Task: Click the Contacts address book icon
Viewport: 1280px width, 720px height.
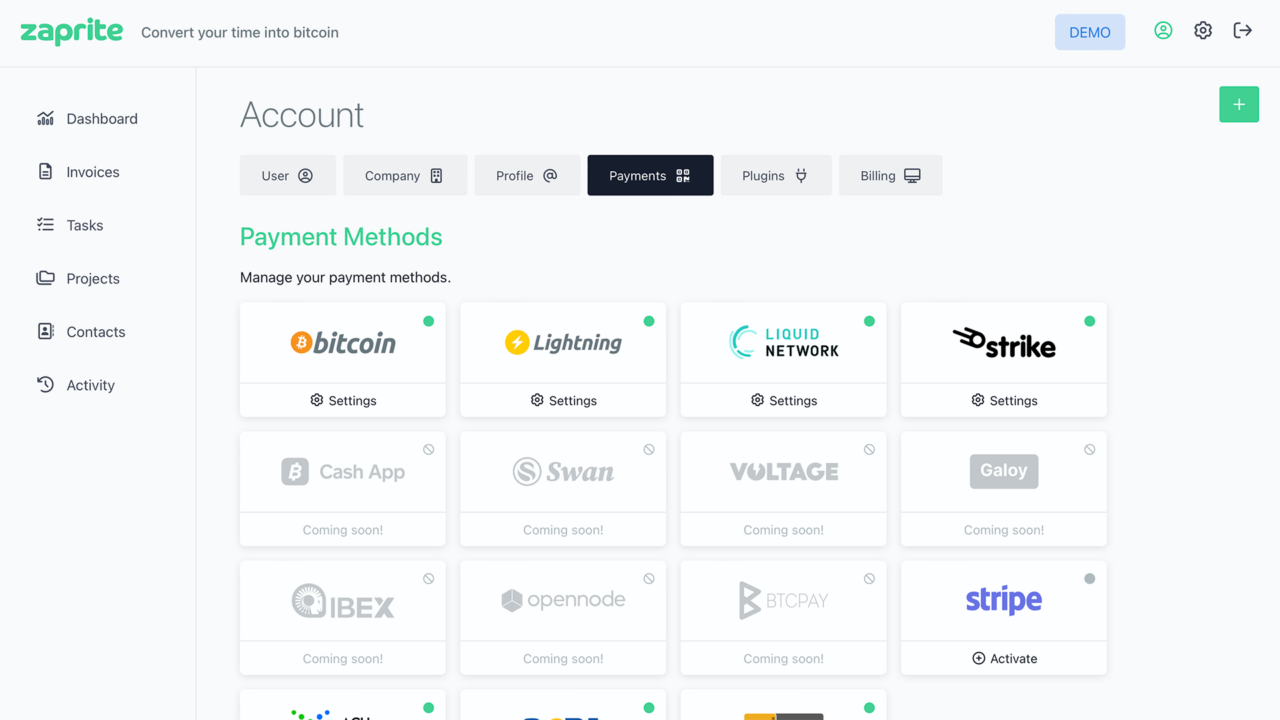Action: pos(45,331)
